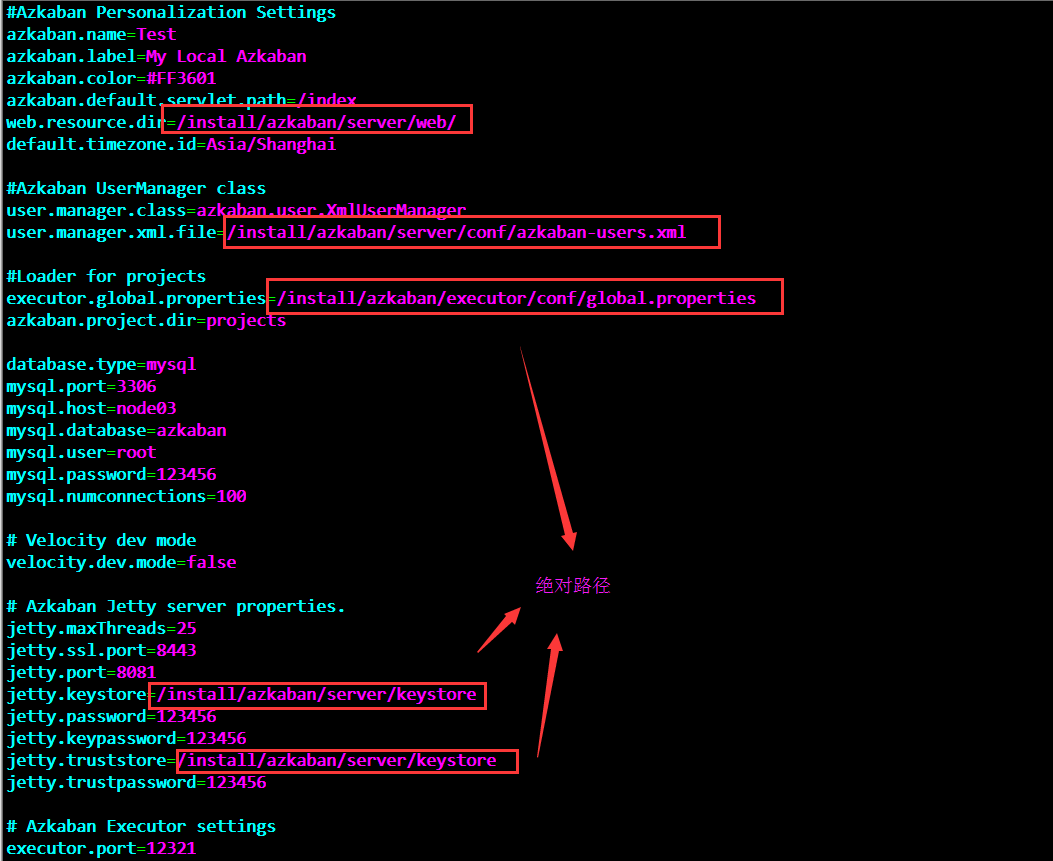
Task: Select the line "jetty.maxThreads=25"
Action: [101, 628]
